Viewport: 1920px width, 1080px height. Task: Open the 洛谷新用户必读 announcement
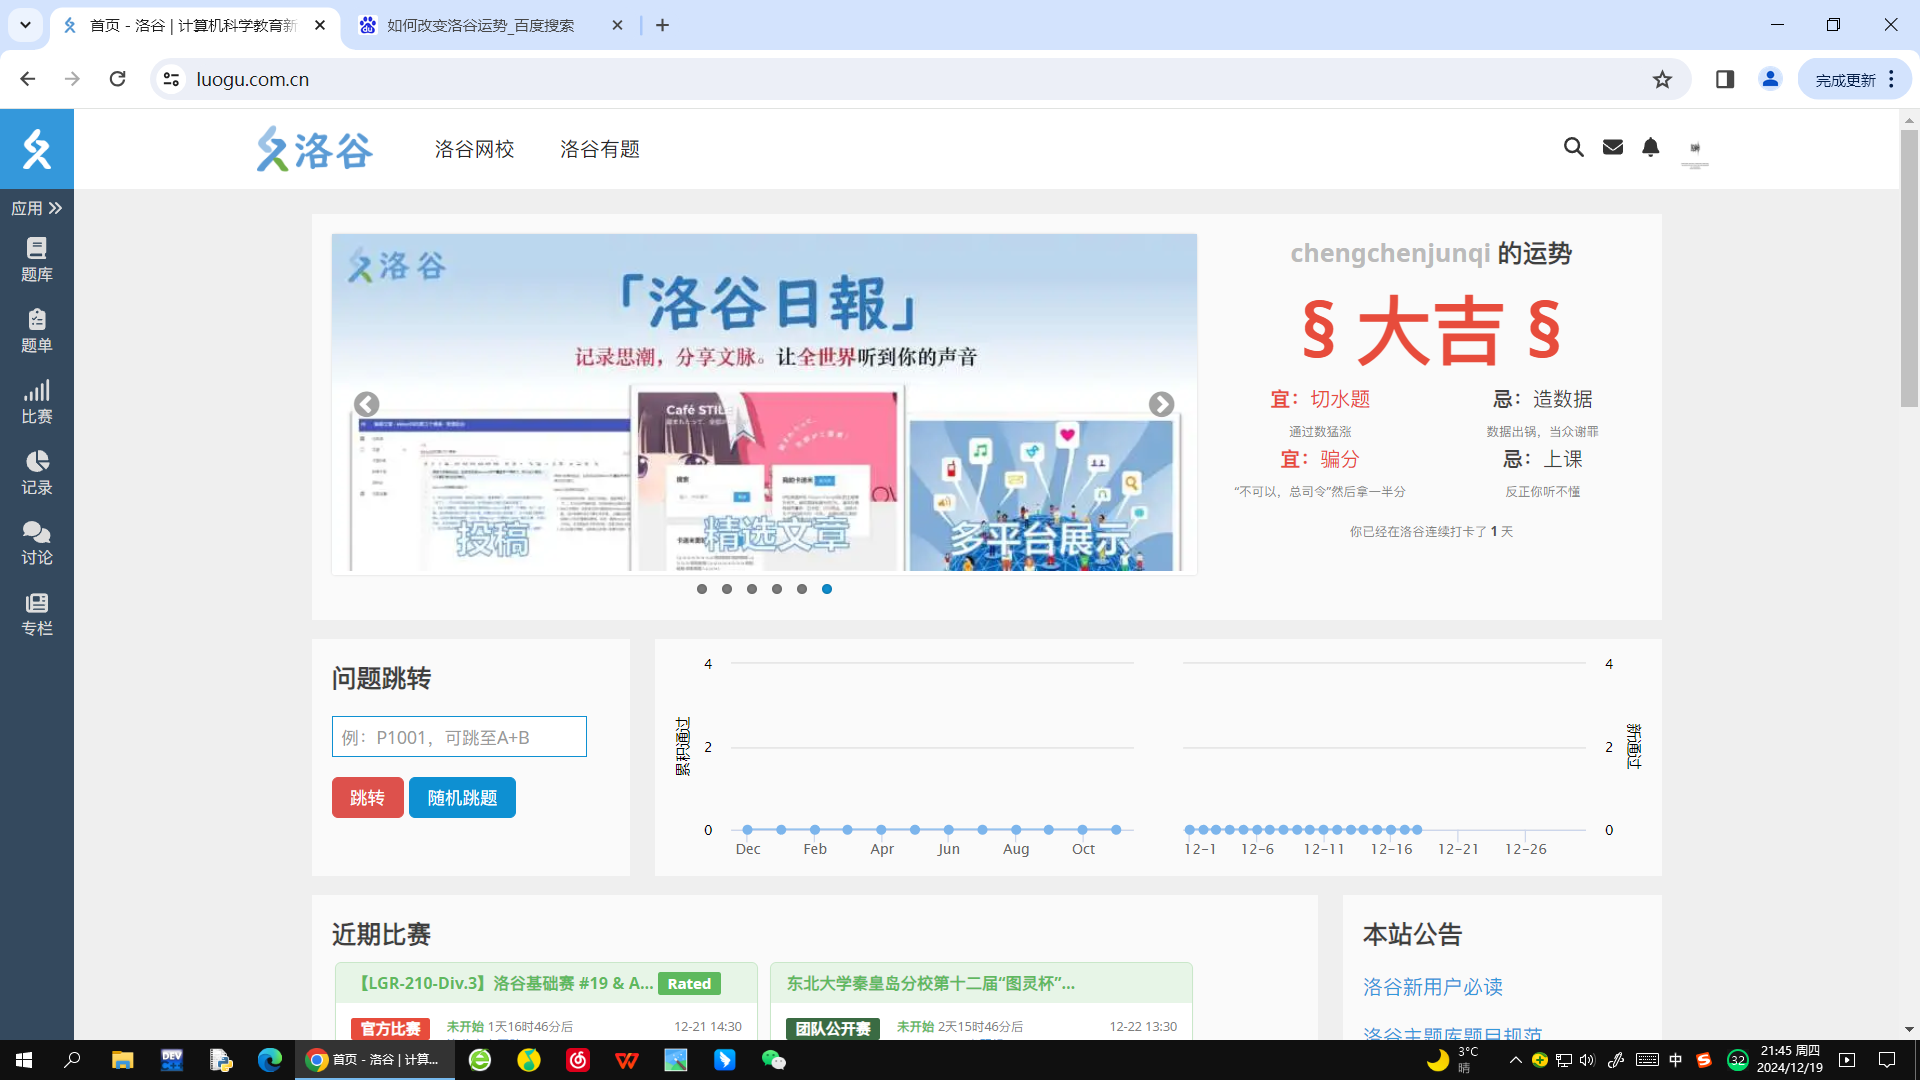coord(1432,987)
